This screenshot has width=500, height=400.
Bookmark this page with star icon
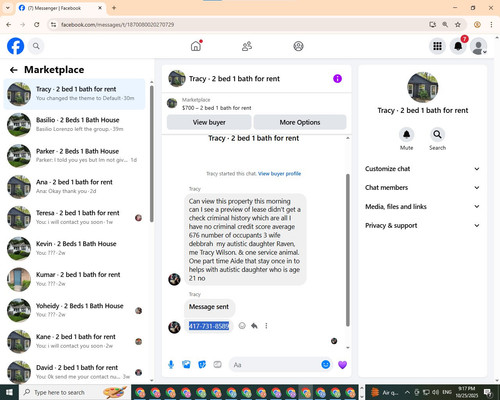pyautogui.click(x=458, y=25)
